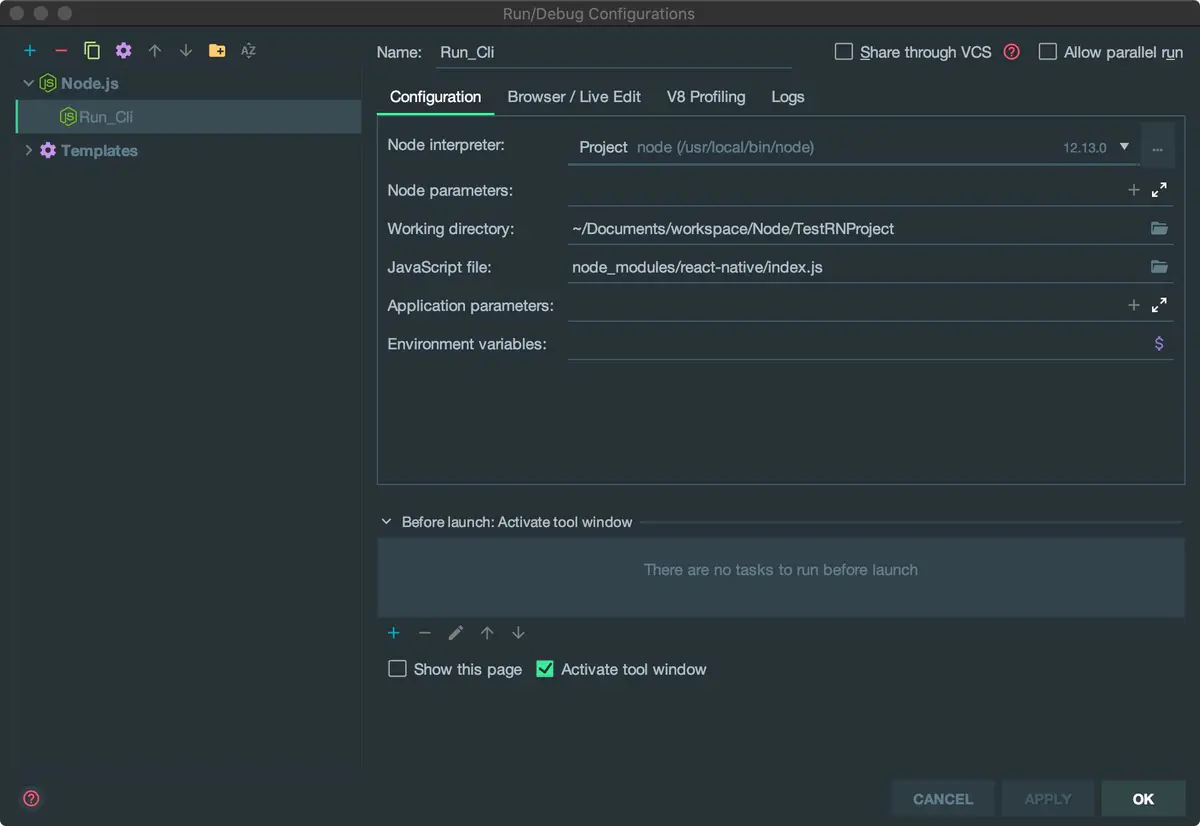Screen dimensions: 1200x826
Task: Click the OK button
Action: [1143, 799]
